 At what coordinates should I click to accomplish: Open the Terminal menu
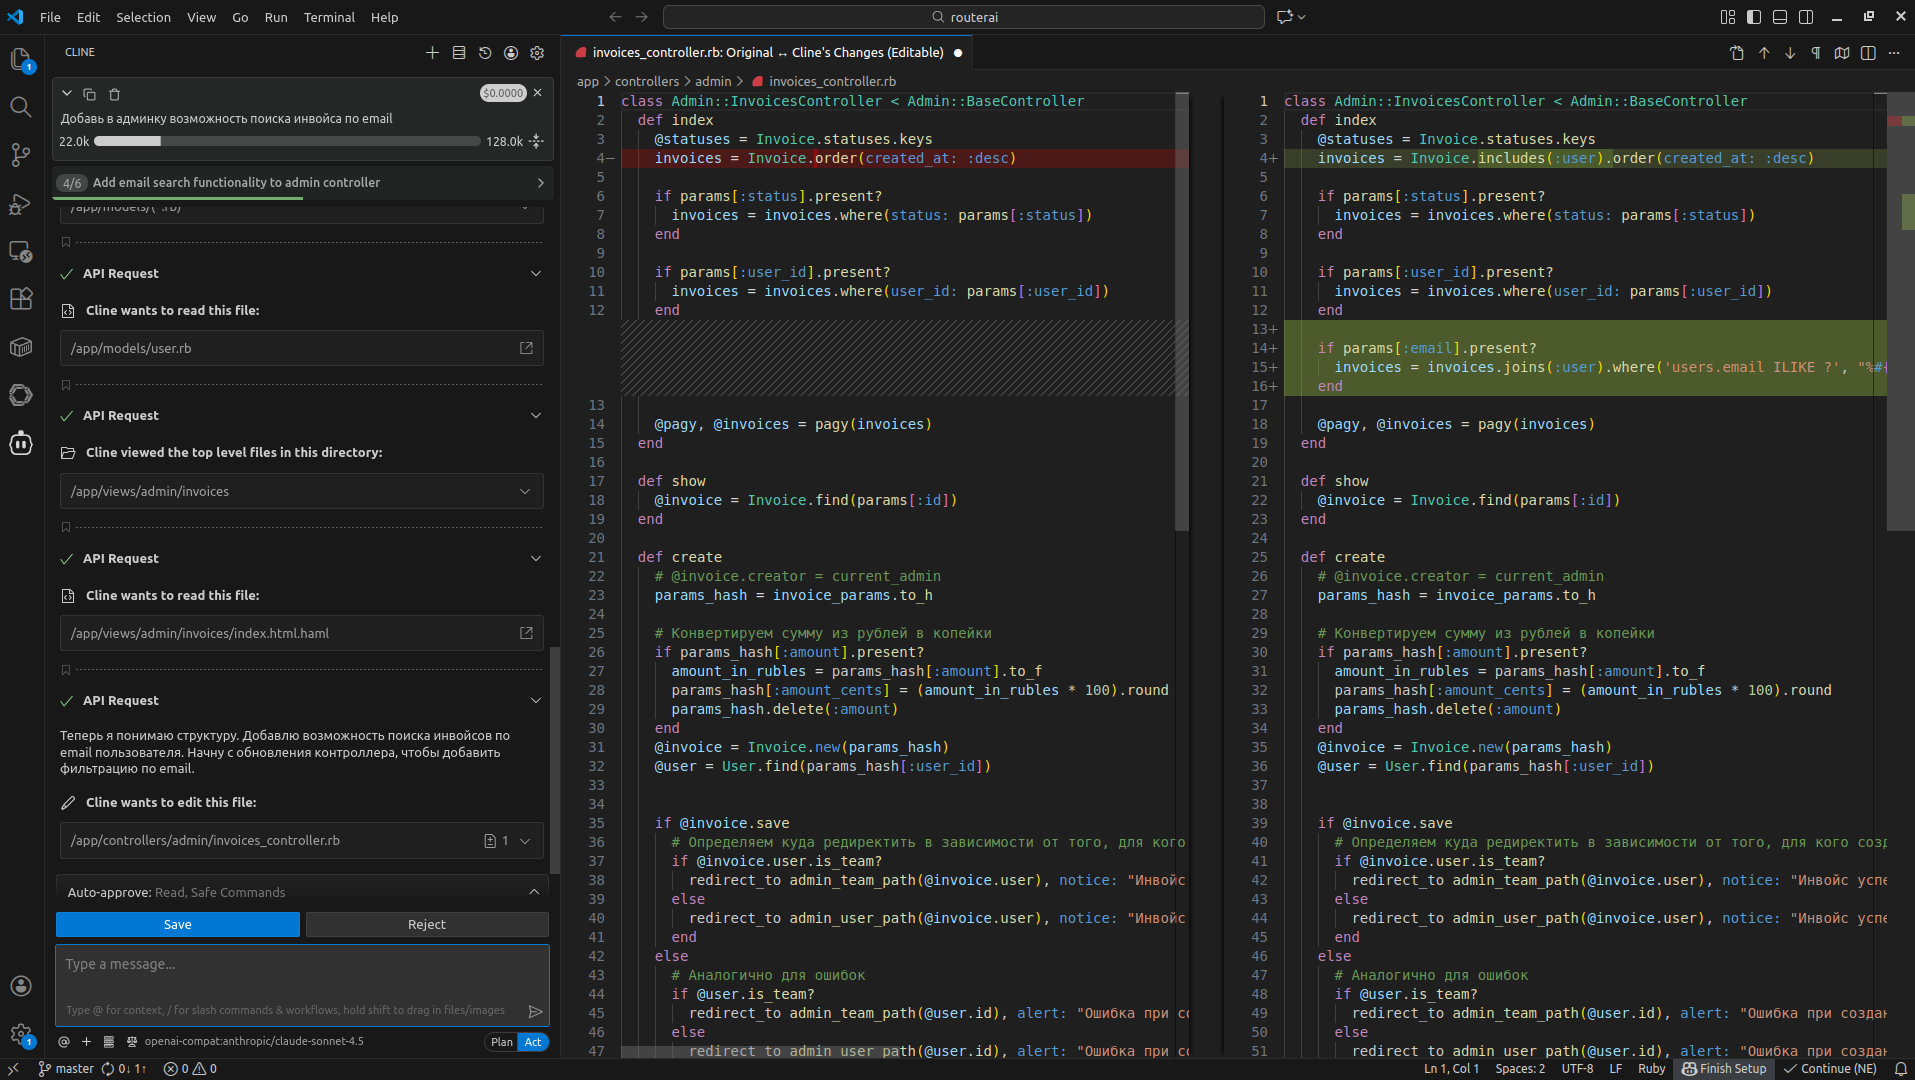coord(328,17)
